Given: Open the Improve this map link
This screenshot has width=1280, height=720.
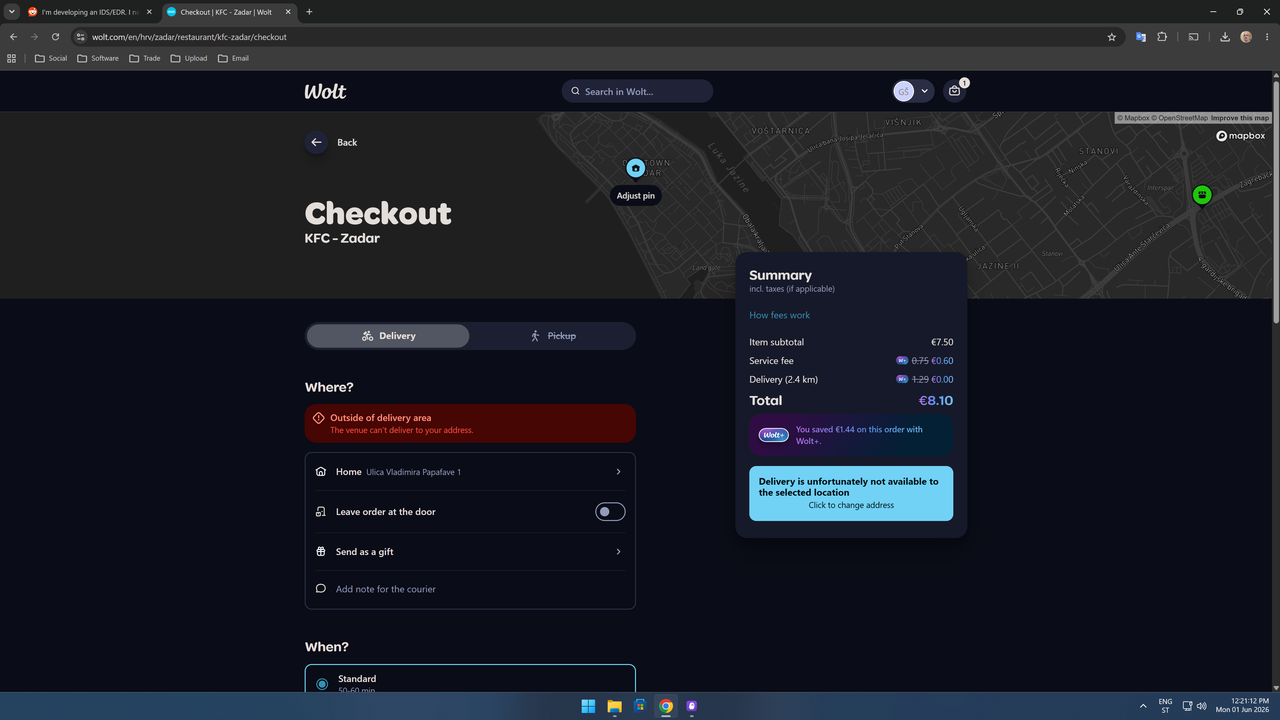Looking at the screenshot, I should tap(1240, 118).
